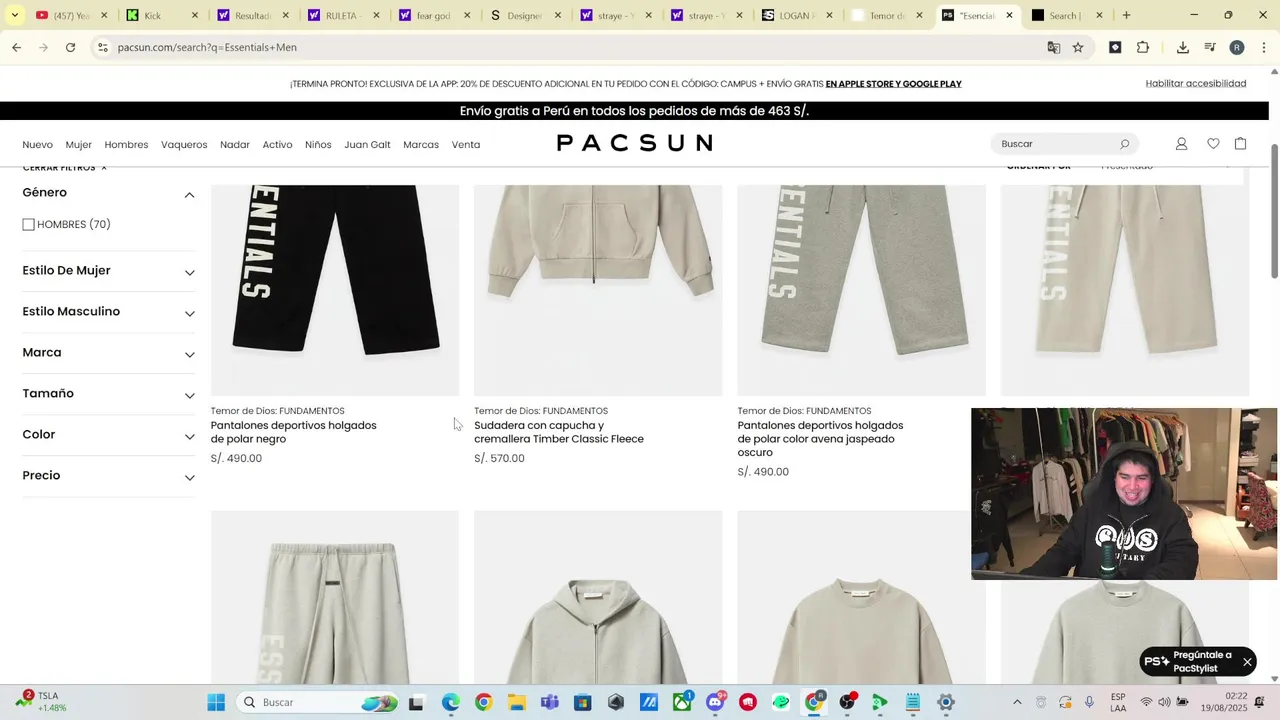
Task: Open File Explorer from taskbar
Action: click(516, 702)
